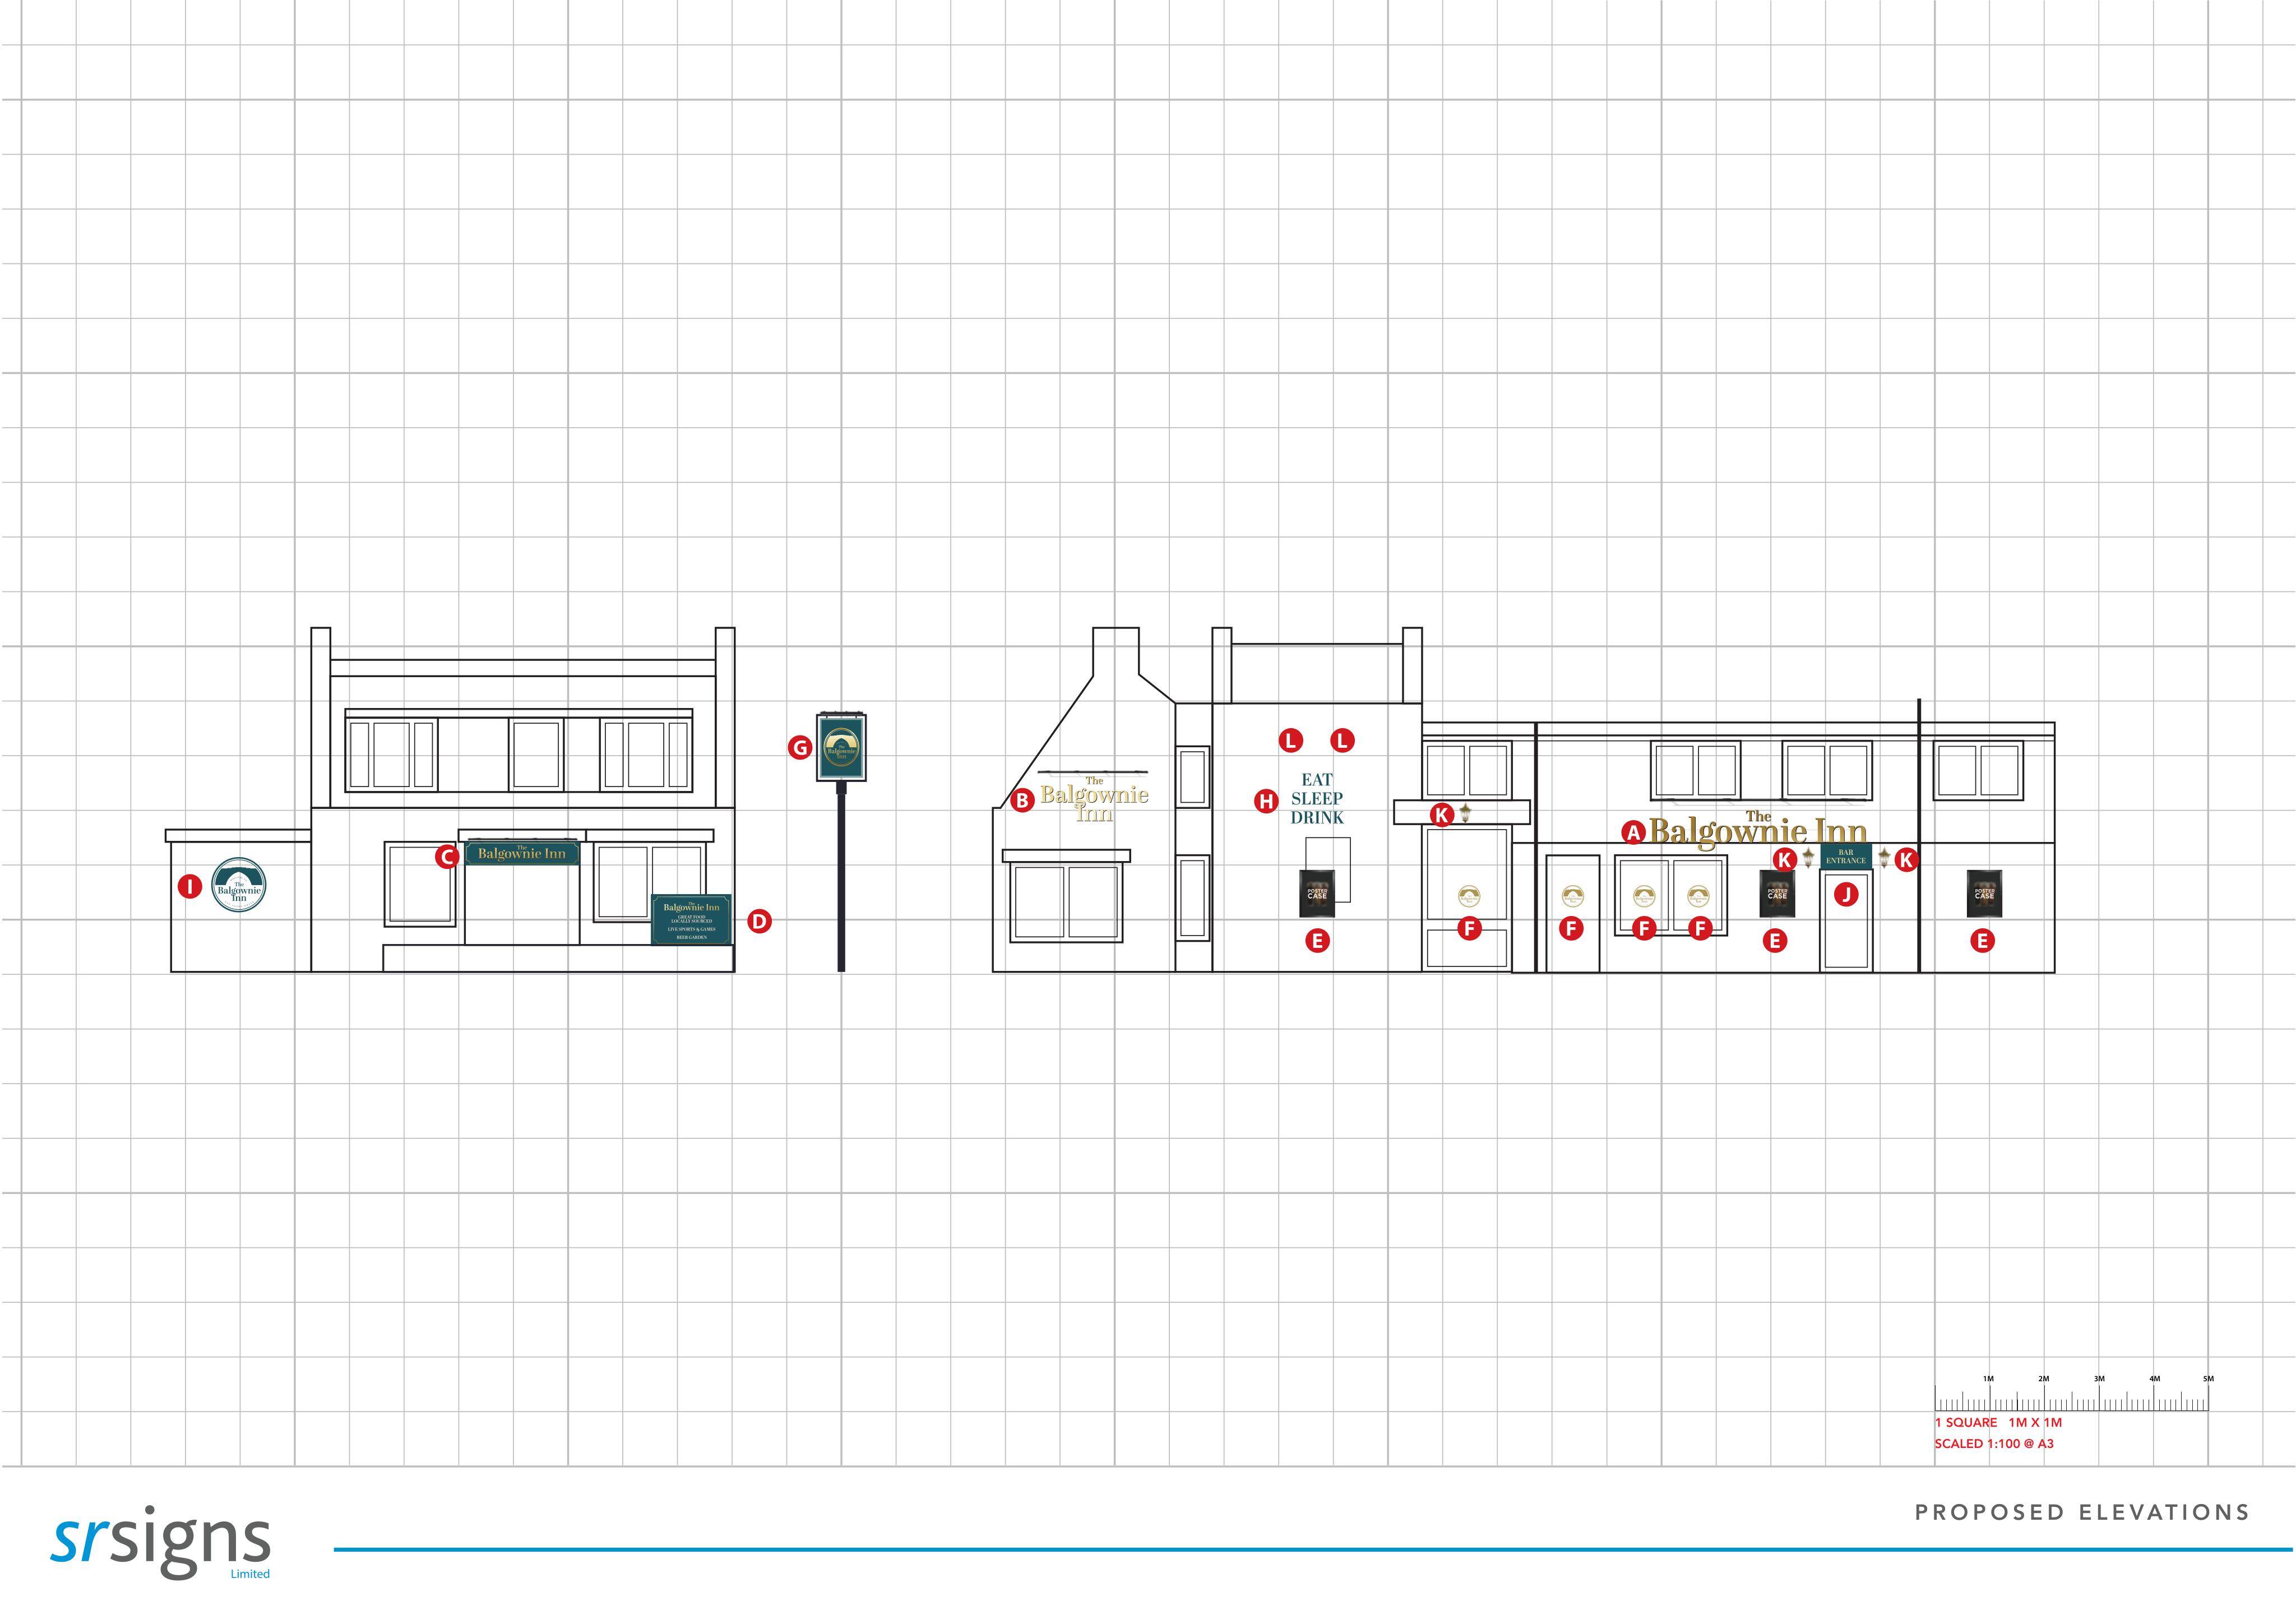Select the green amenity board labeled D
Screen dimensions: 2296x1624
tap(692, 920)
